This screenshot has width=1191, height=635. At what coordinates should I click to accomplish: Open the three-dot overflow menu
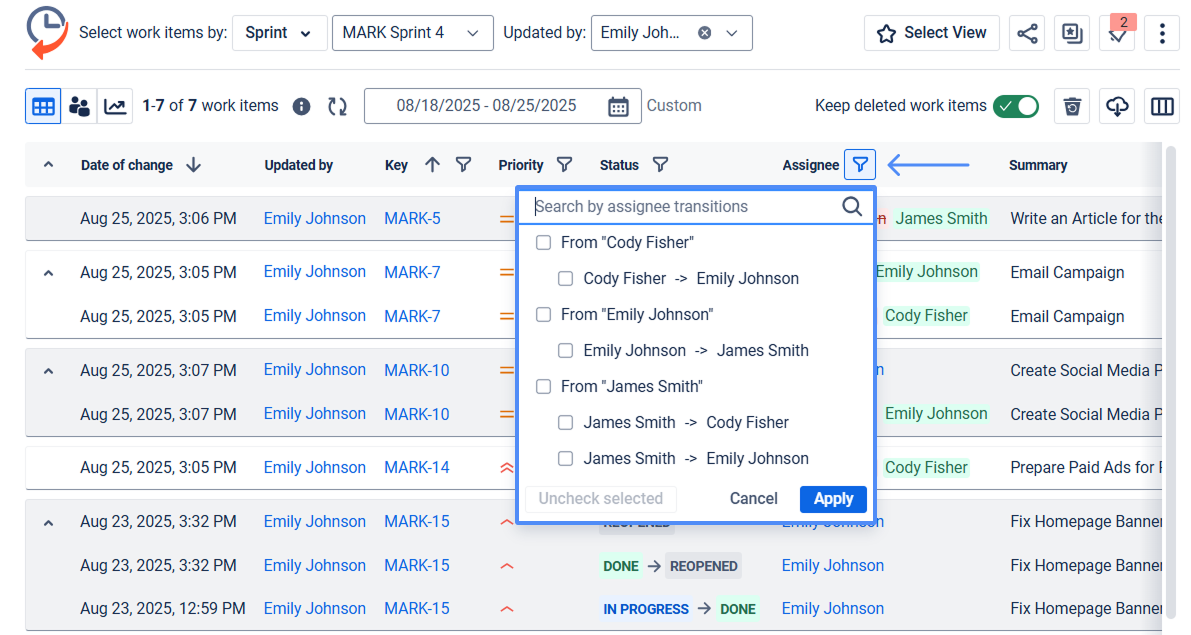(x=1162, y=32)
